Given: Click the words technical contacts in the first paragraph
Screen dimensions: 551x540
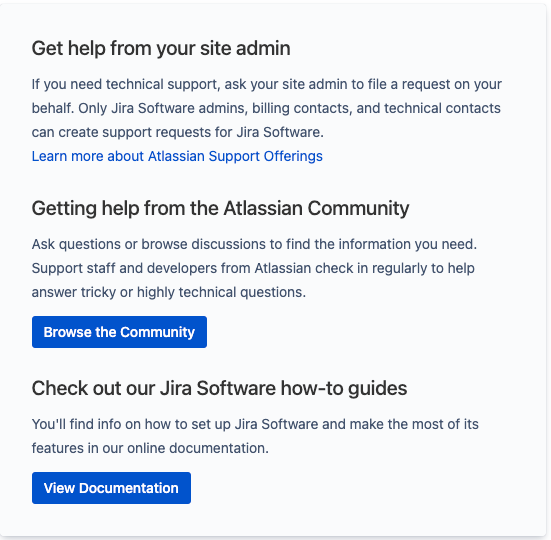Looking at the screenshot, I should click(442, 108).
